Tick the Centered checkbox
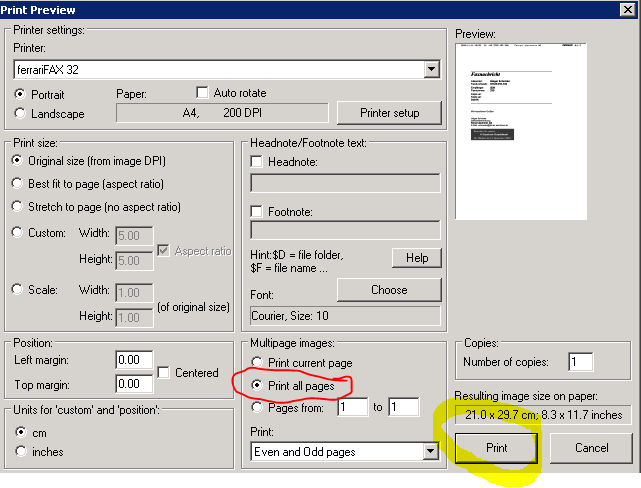 click(x=165, y=373)
